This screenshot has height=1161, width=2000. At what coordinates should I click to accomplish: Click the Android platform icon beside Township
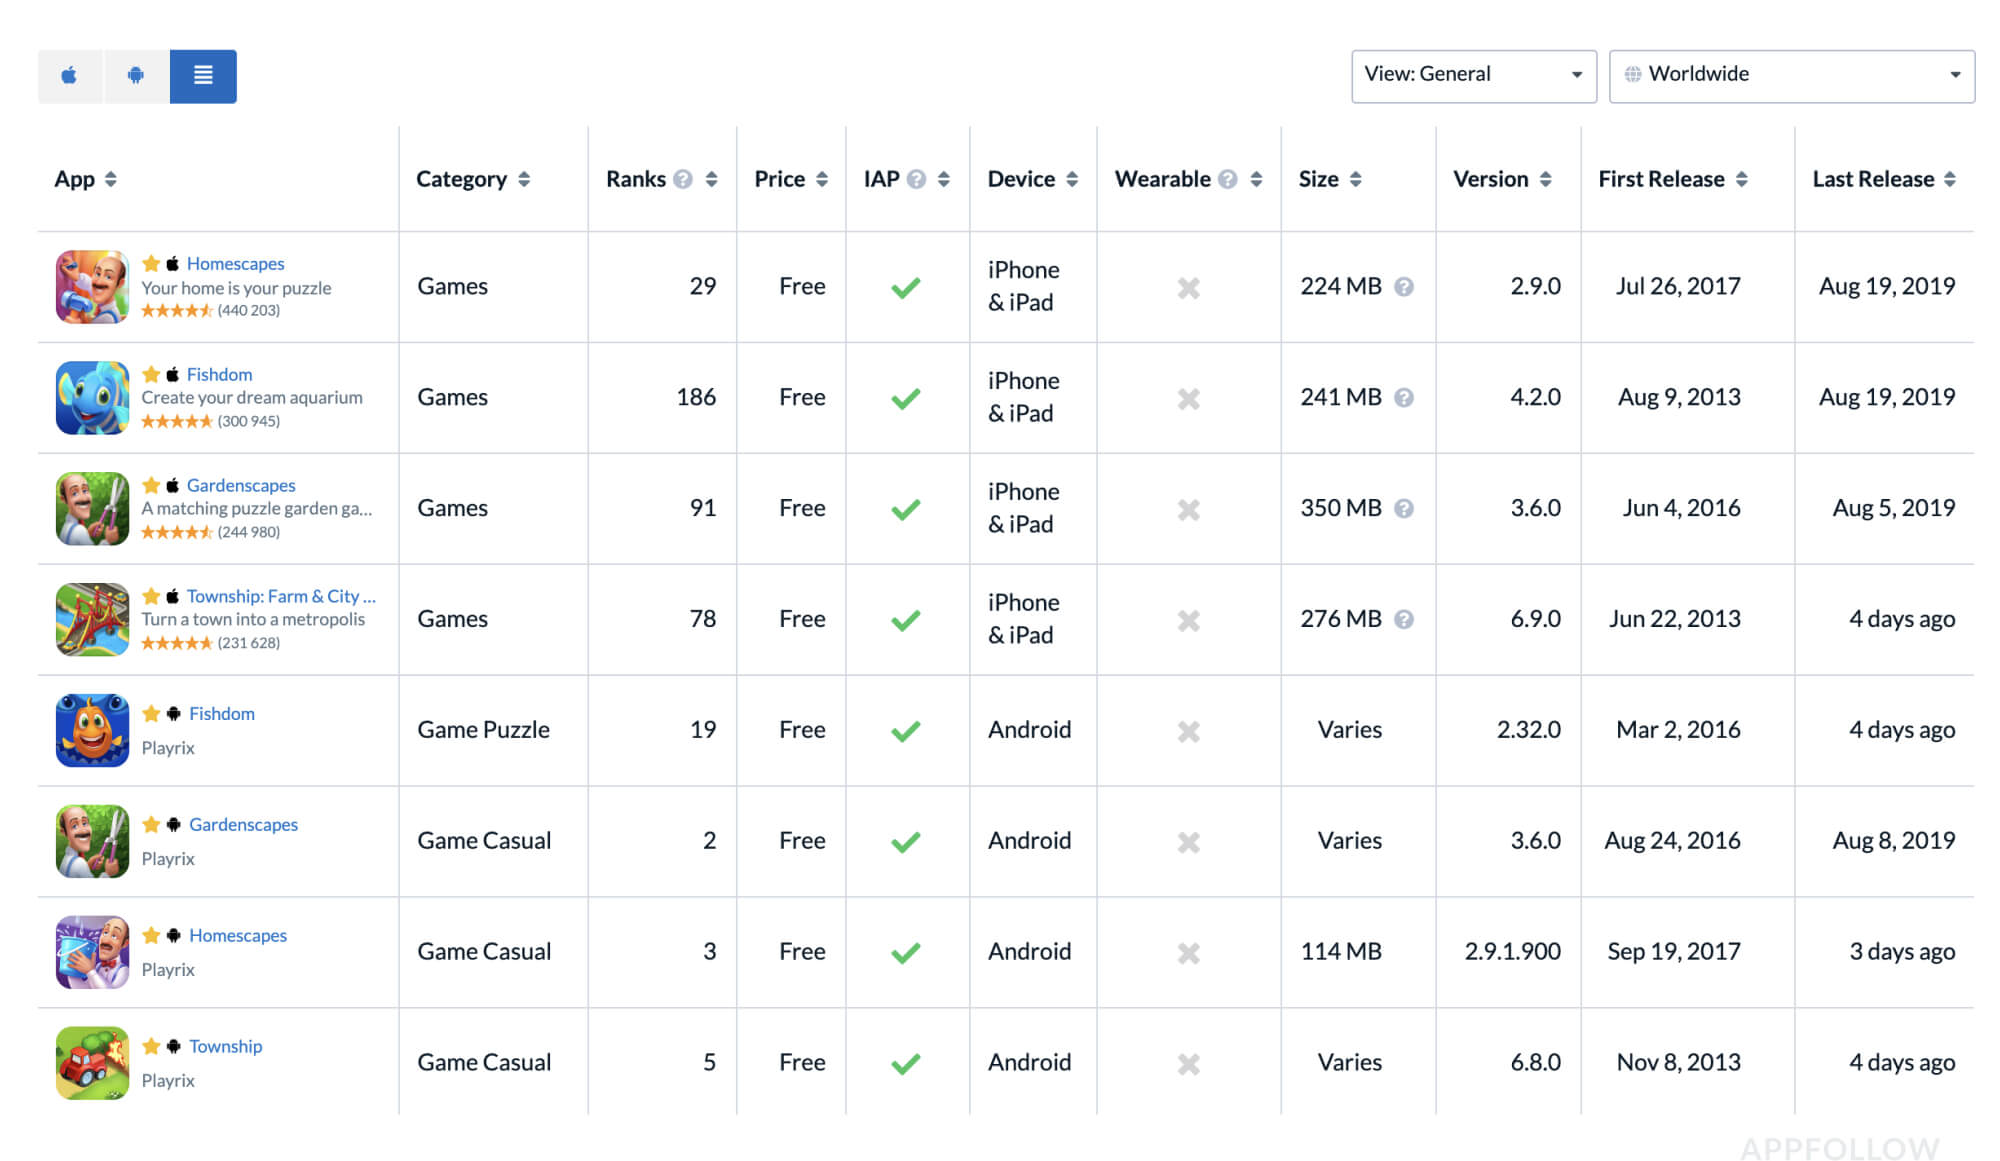tap(174, 1047)
